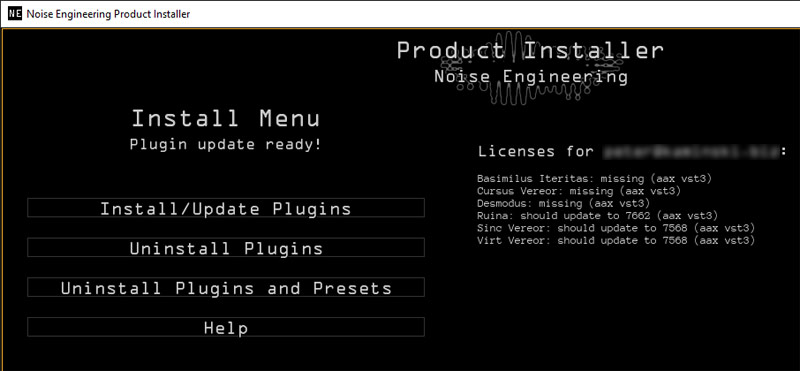This screenshot has height=371, width=800.
Task: Click the 'Licenses for' heading text
Action: (x=536, y=152)
